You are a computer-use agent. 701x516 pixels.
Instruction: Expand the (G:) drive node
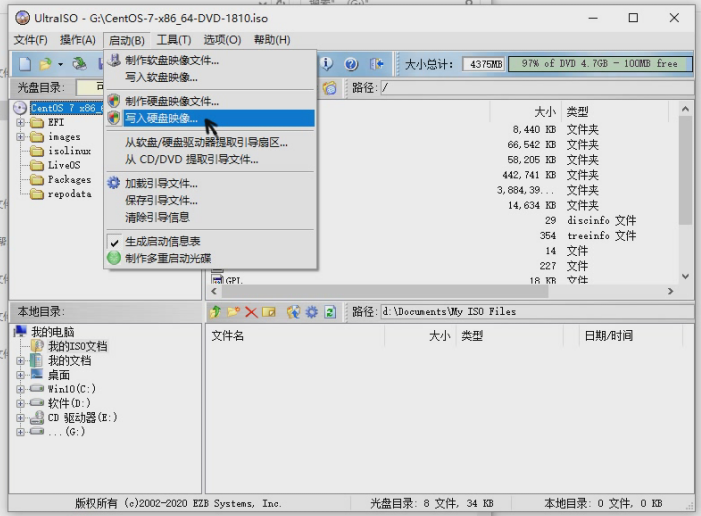20,432
